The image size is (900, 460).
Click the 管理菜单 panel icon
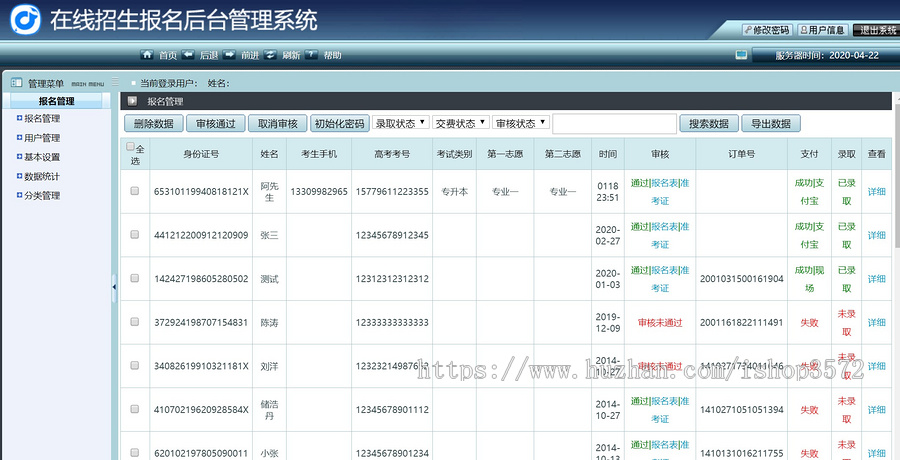tap(17, 83)
